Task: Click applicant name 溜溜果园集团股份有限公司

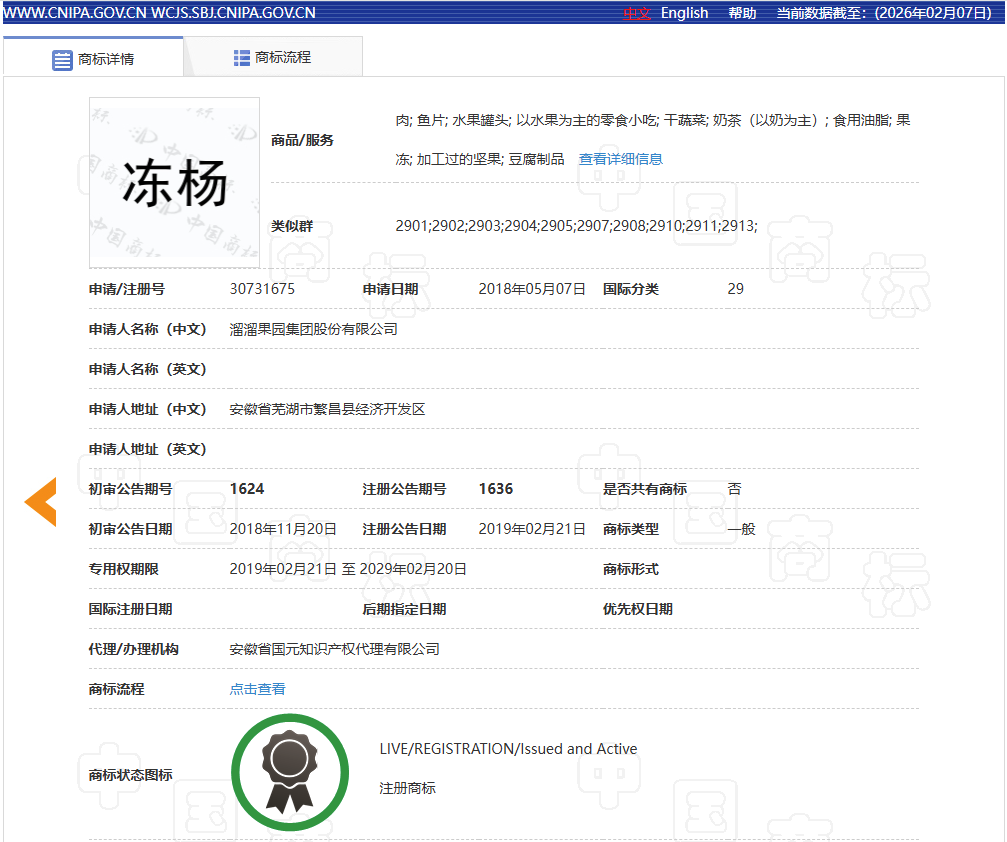Action: point(313,329)
